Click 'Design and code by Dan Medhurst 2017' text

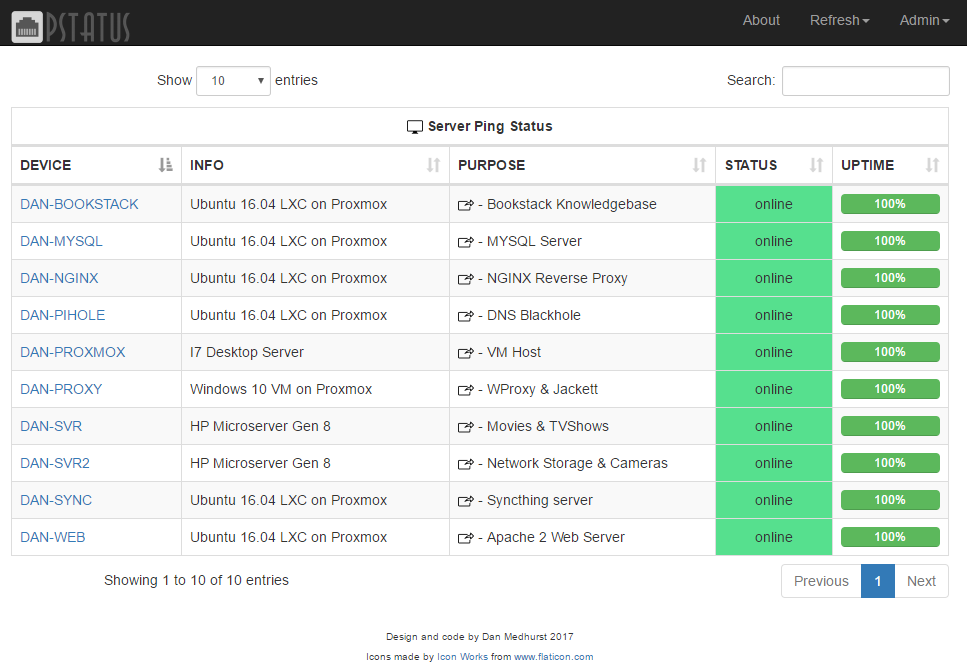[x=480, y=636]
